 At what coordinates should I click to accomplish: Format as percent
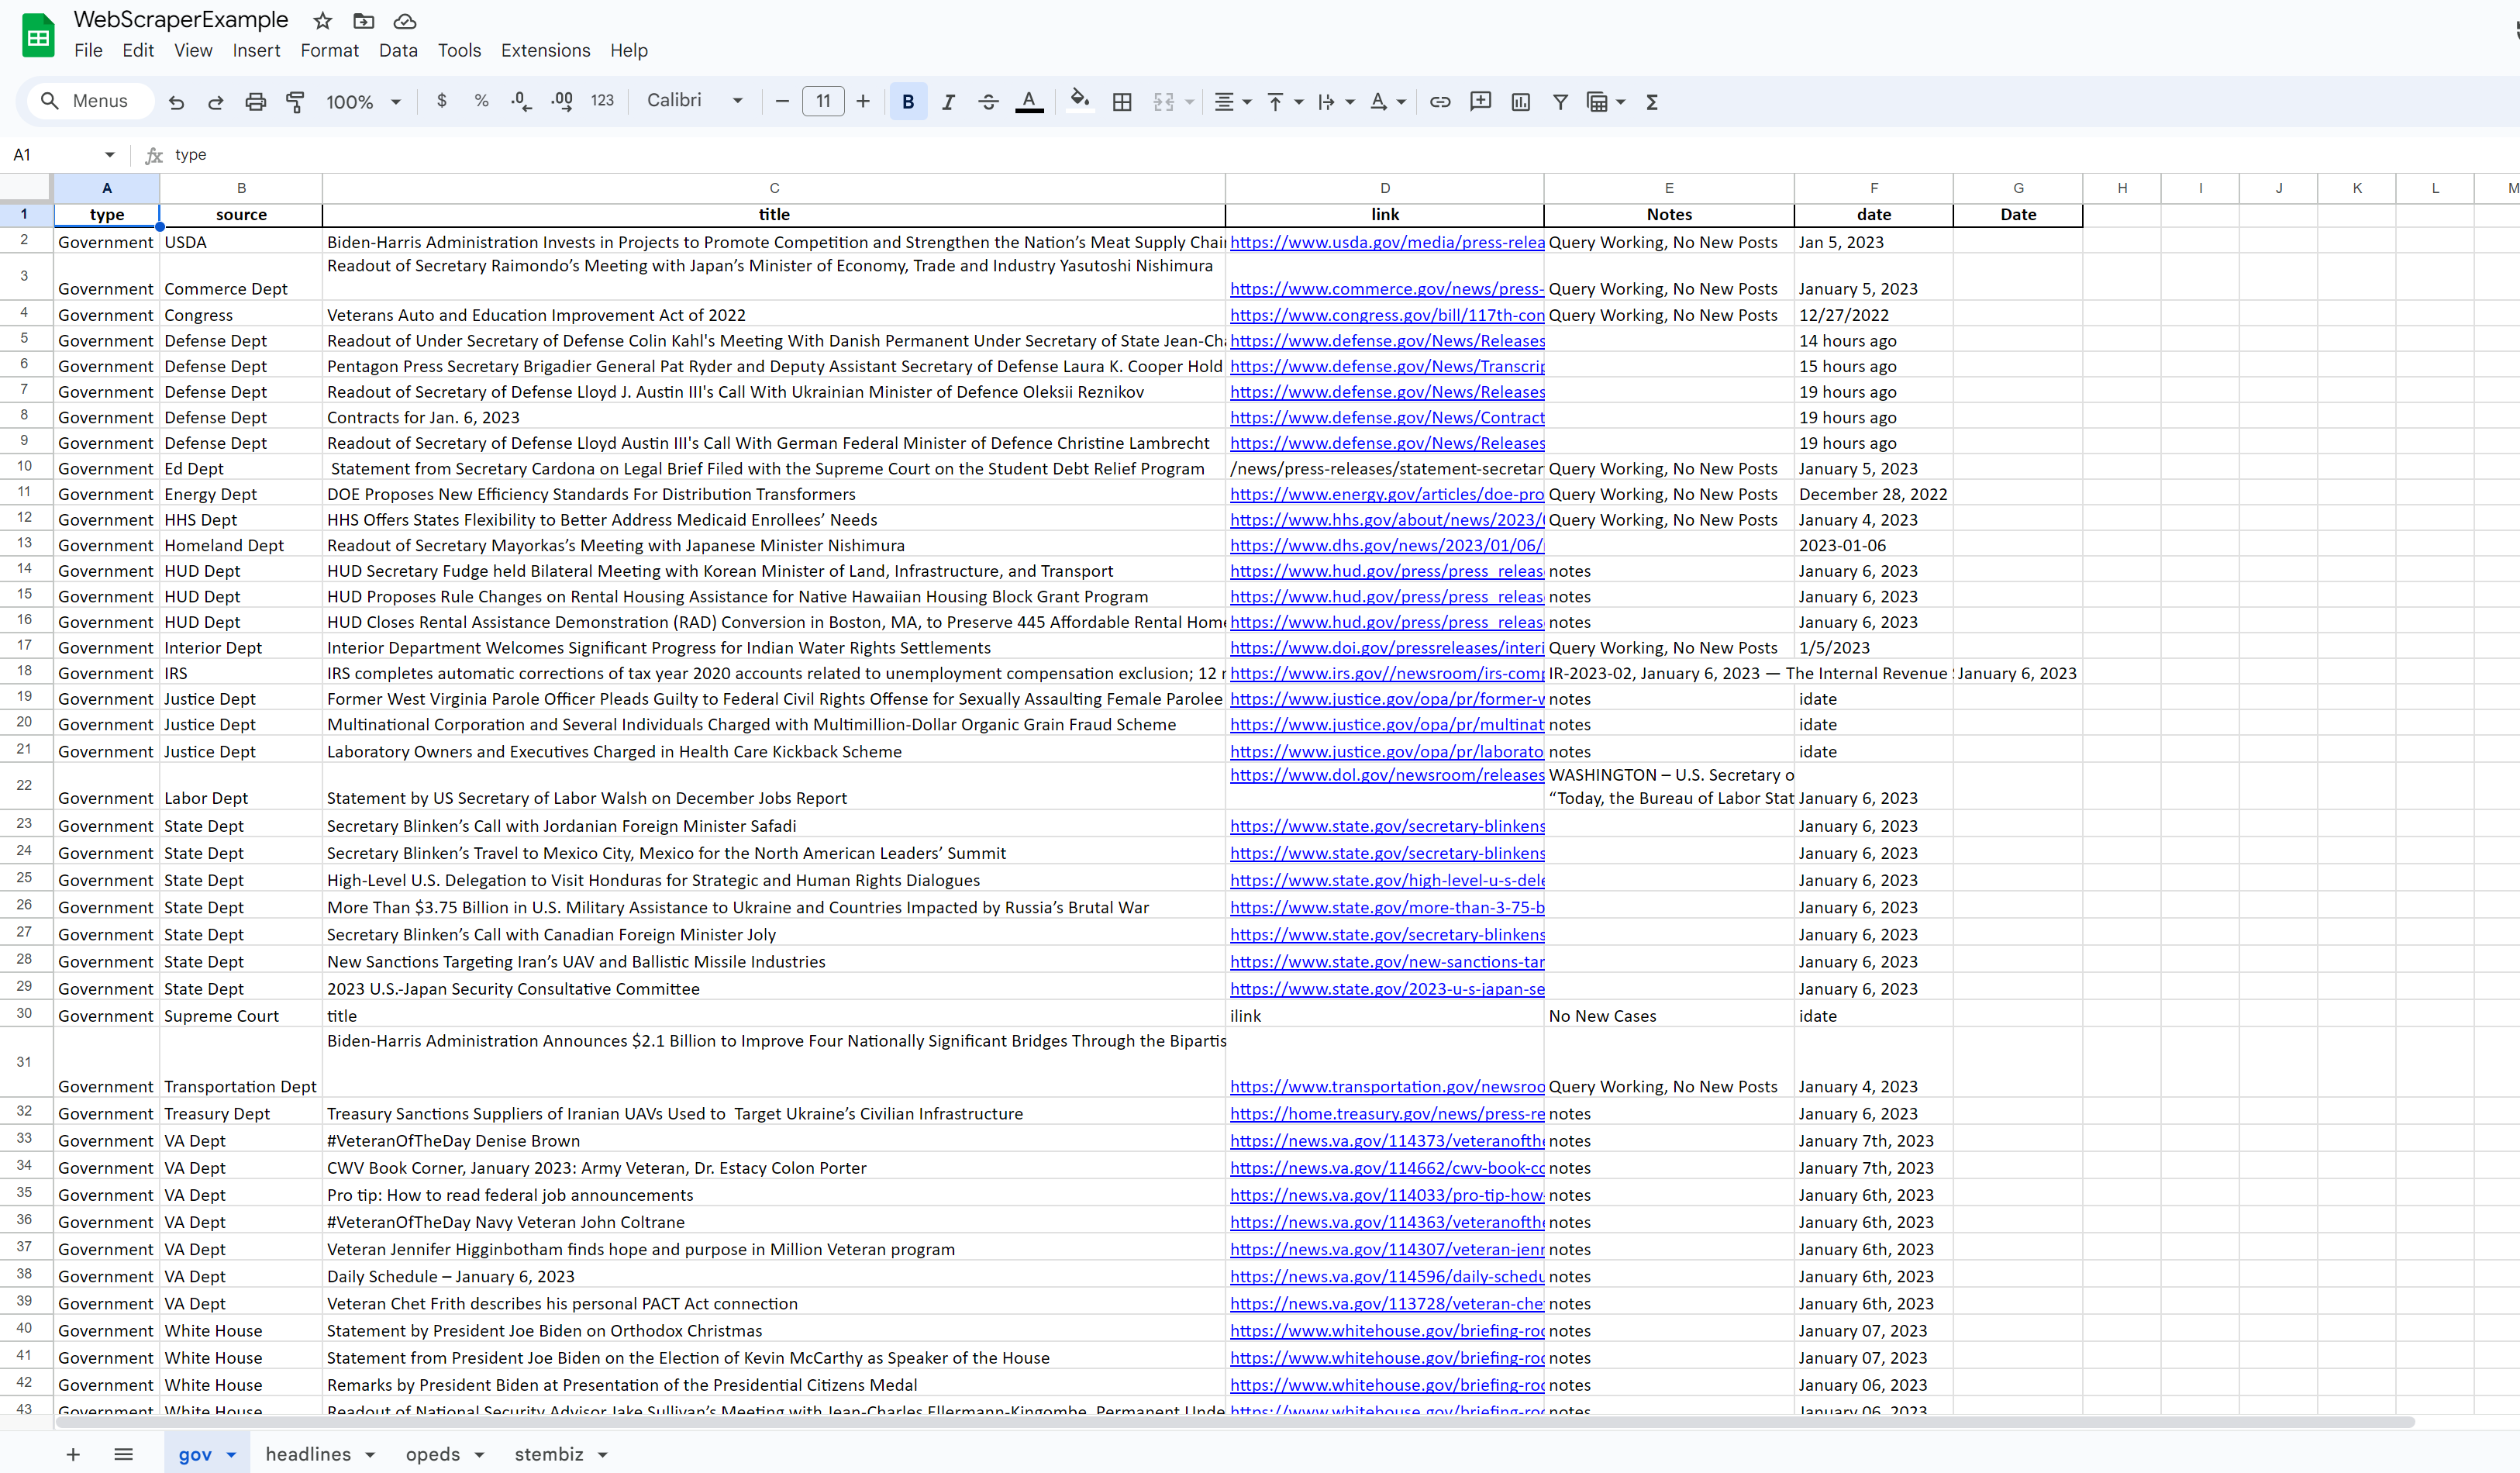(481, 101)
